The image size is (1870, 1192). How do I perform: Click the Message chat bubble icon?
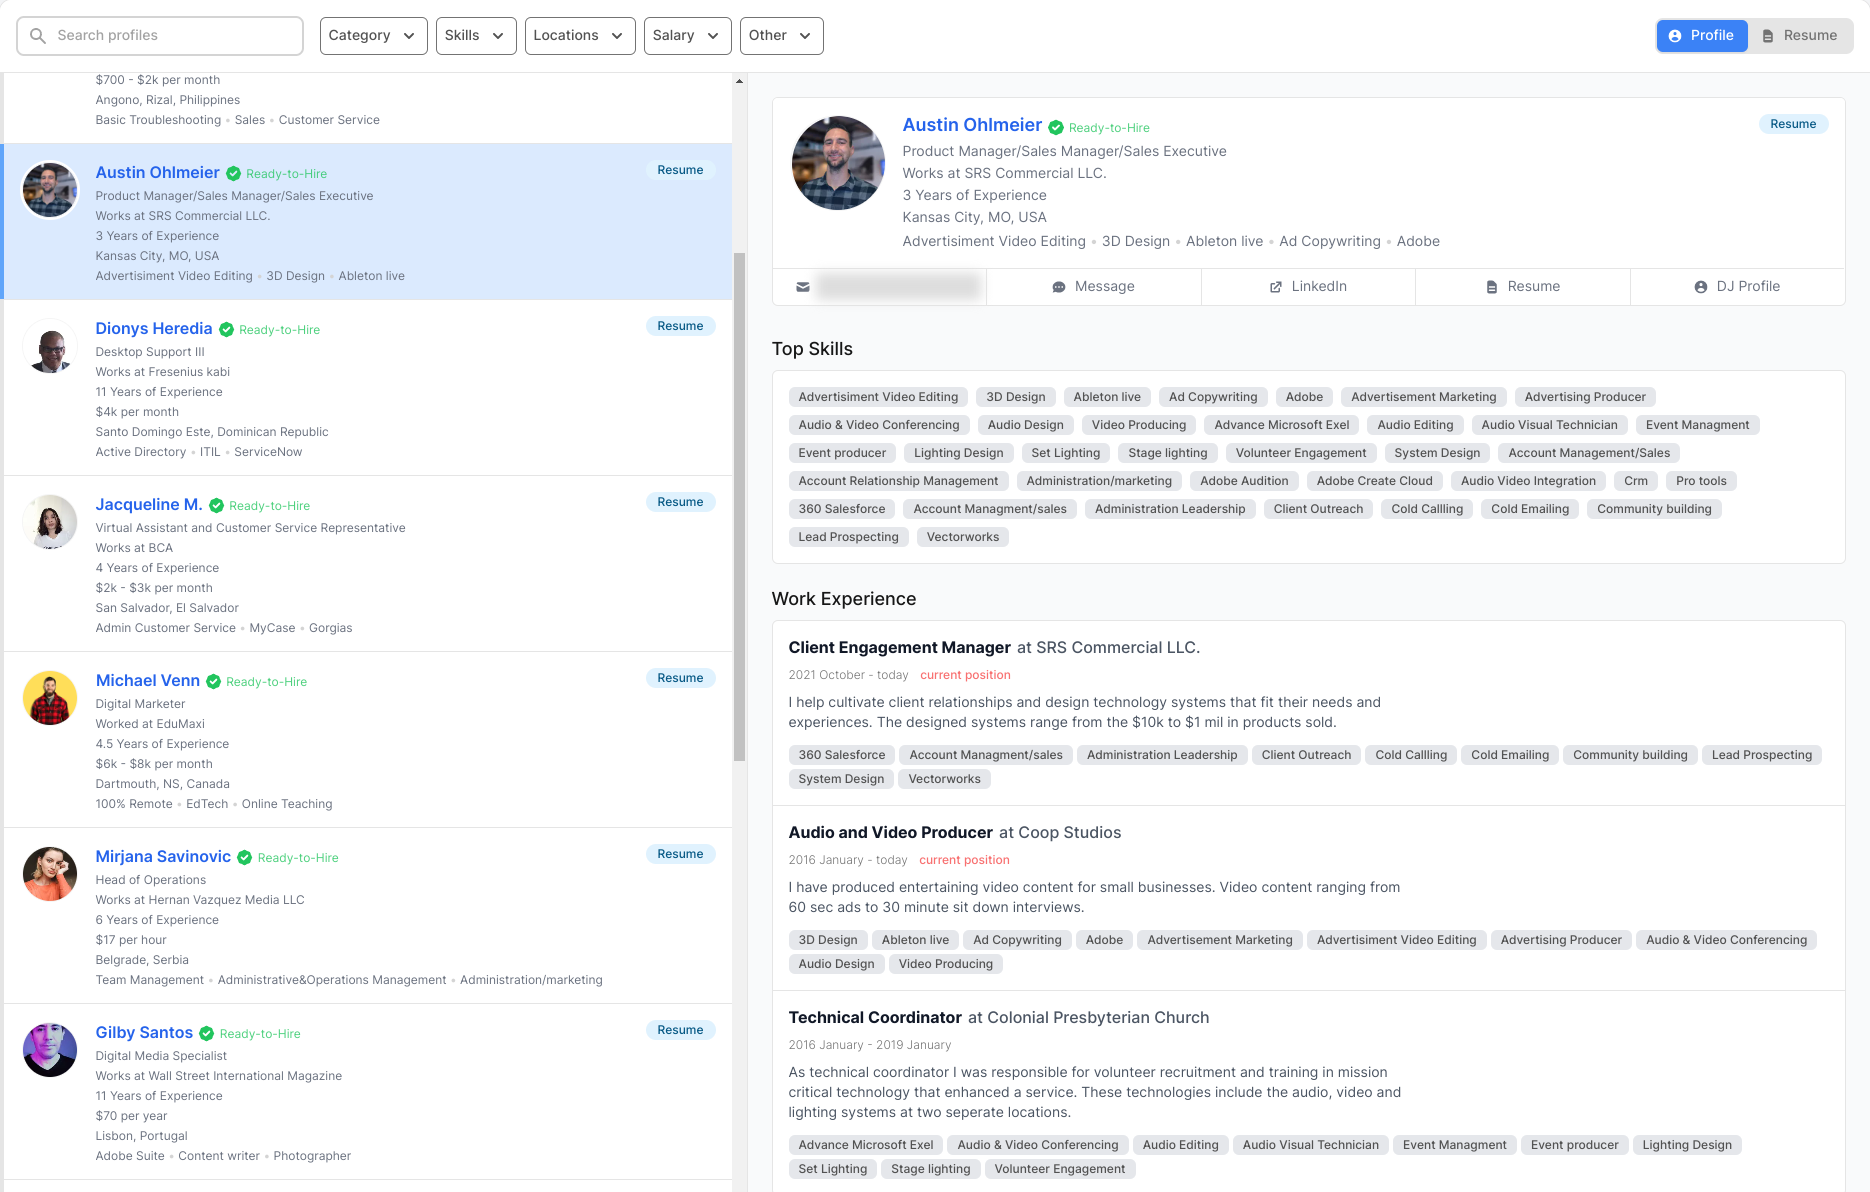coord(1058,287)
